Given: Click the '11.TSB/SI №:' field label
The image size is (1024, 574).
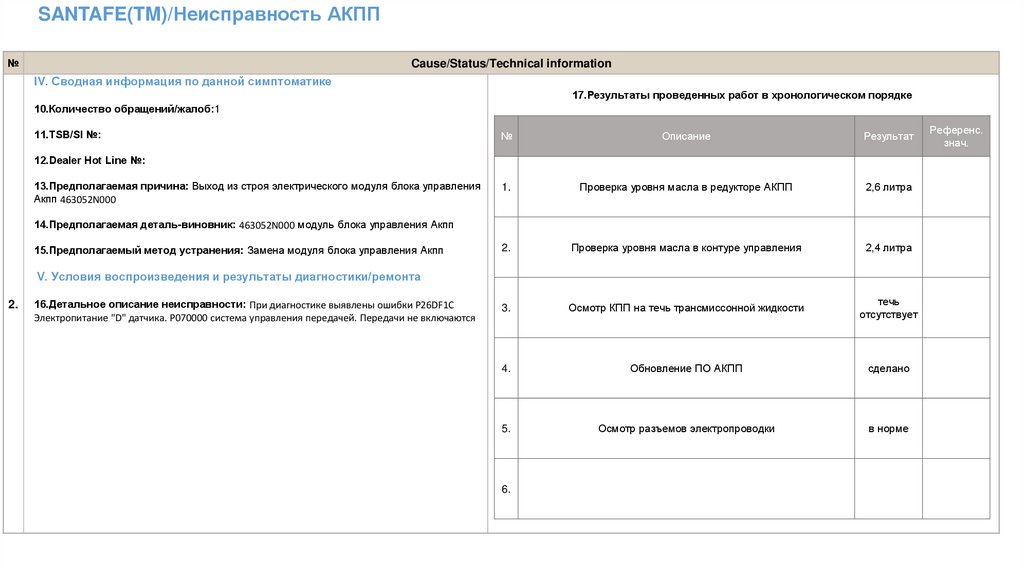Looking at the screenshot, I should 67,135.
